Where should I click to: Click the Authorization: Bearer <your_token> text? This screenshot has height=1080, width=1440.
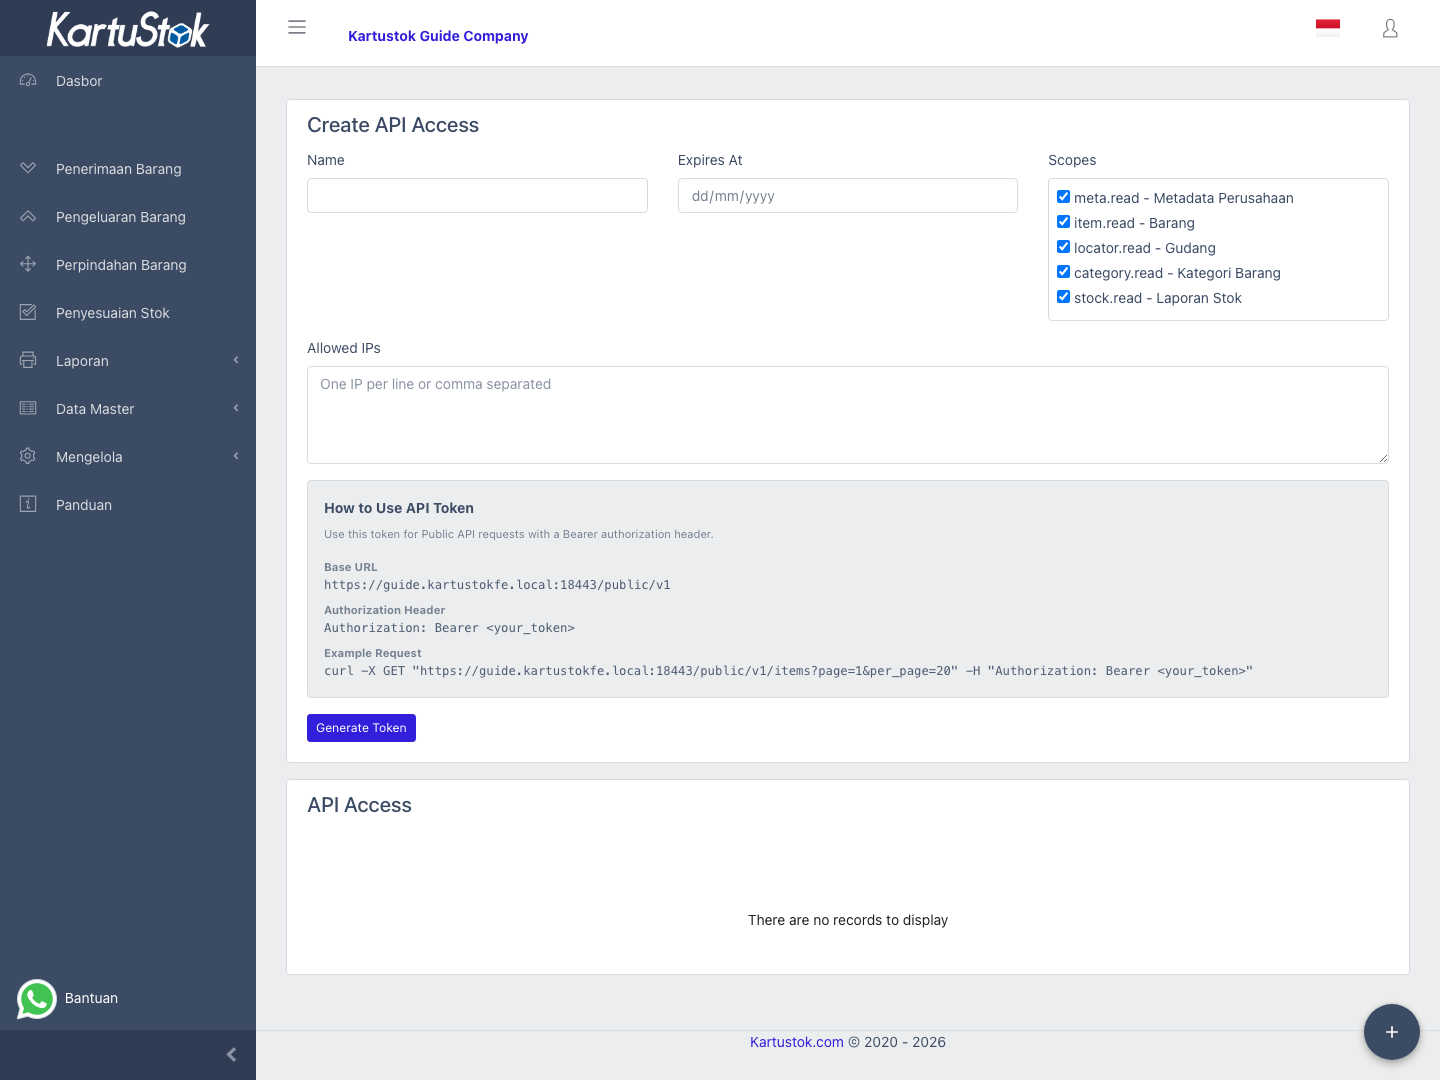coord(449,628)
